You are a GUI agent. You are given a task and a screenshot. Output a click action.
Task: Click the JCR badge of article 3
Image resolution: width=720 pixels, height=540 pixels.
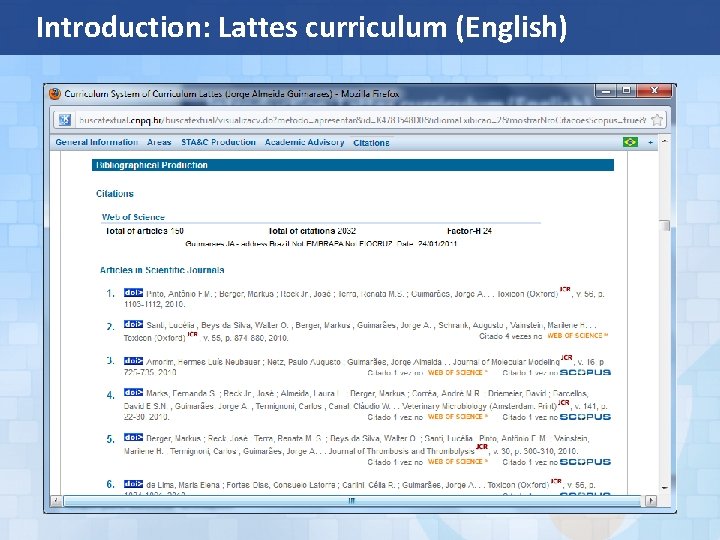coord(567,357)
